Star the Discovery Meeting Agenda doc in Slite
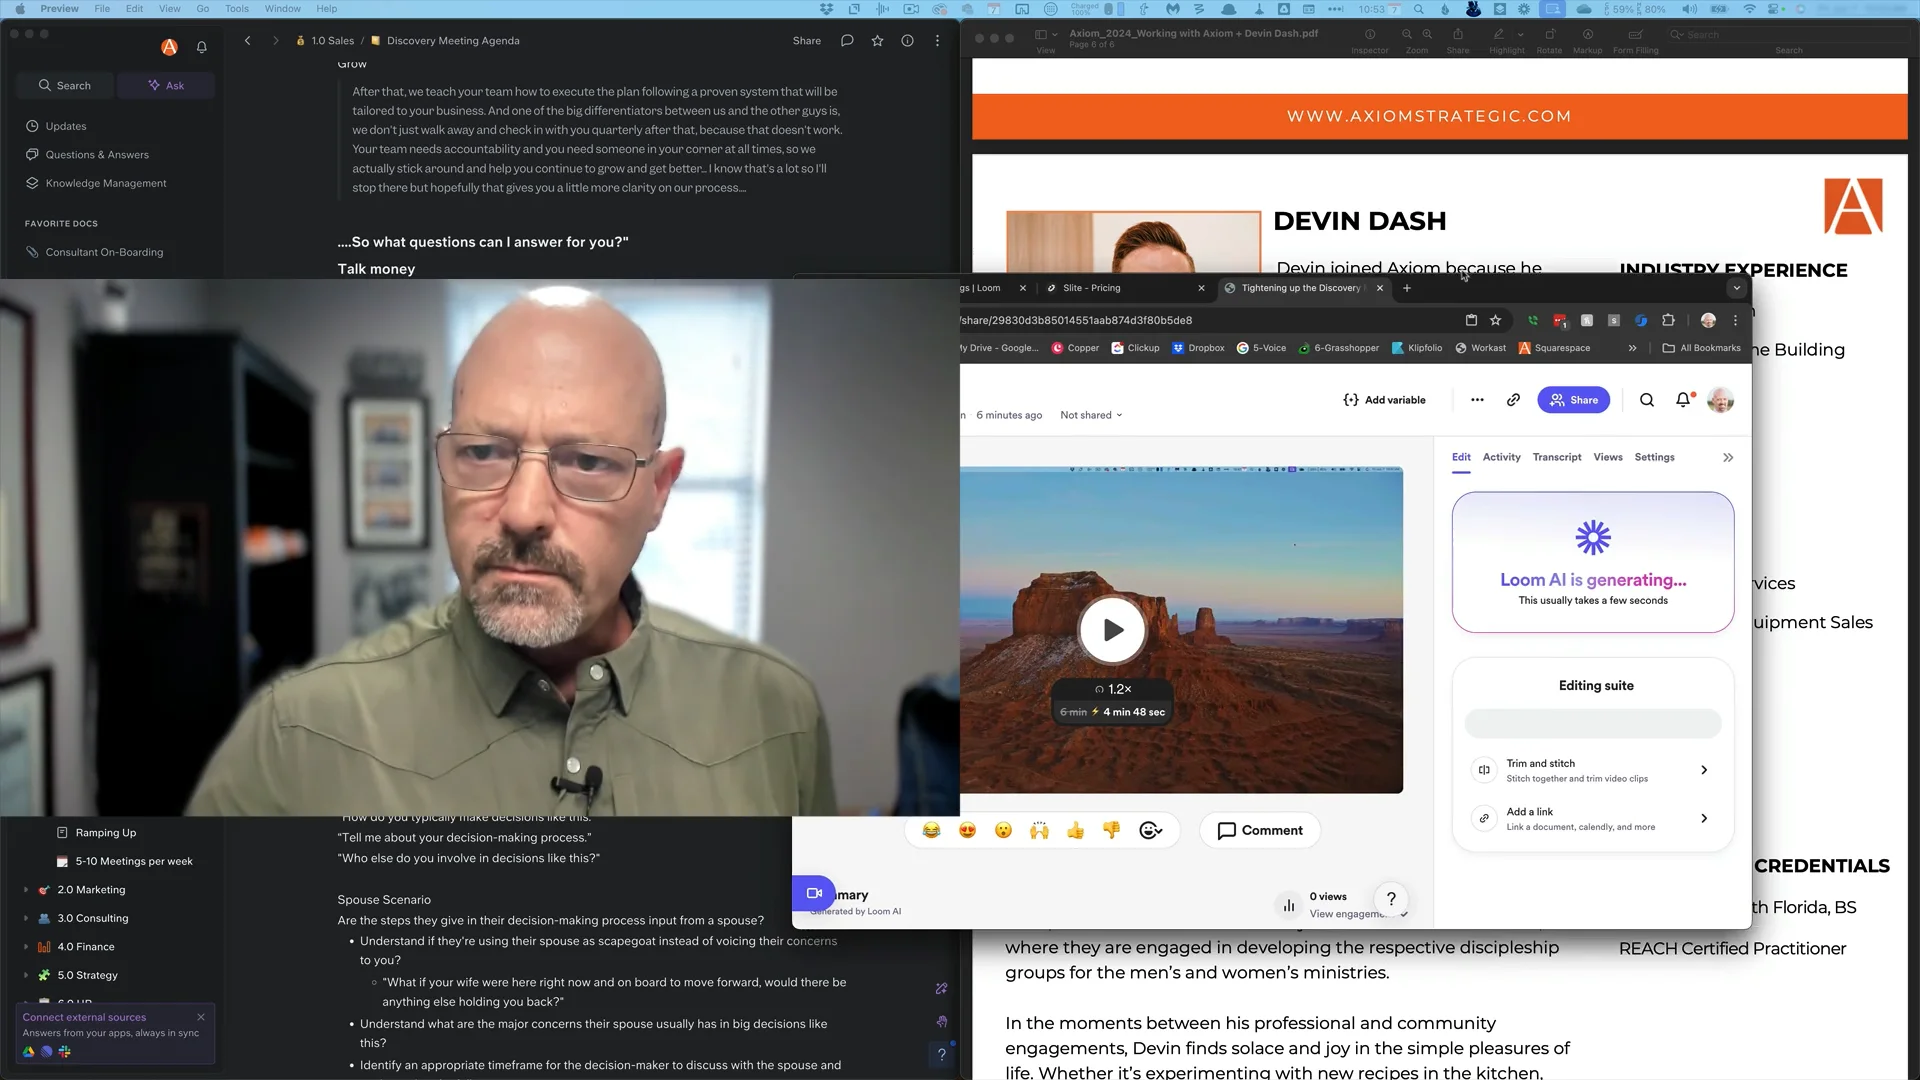1920x1080 pixels. [877, 41]
